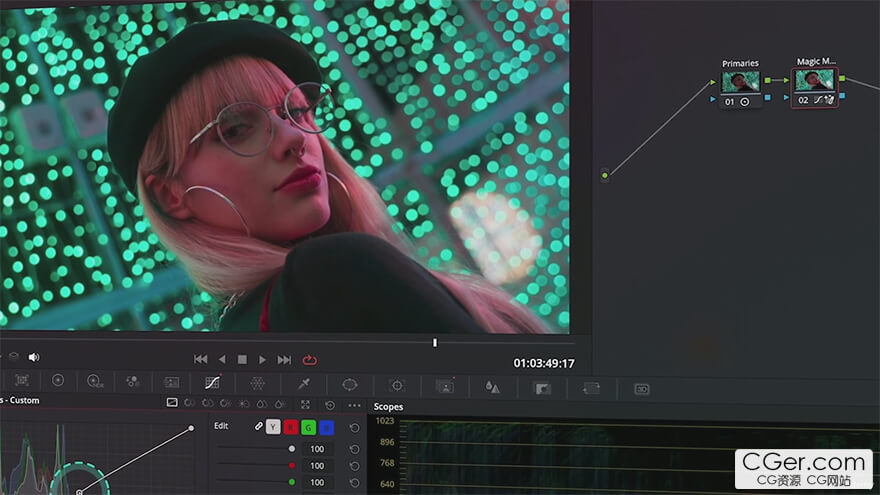Switch to Hue vs Sat curve
Screen dimensions: 880x495
pyautogui.click(x=208, y=403)
